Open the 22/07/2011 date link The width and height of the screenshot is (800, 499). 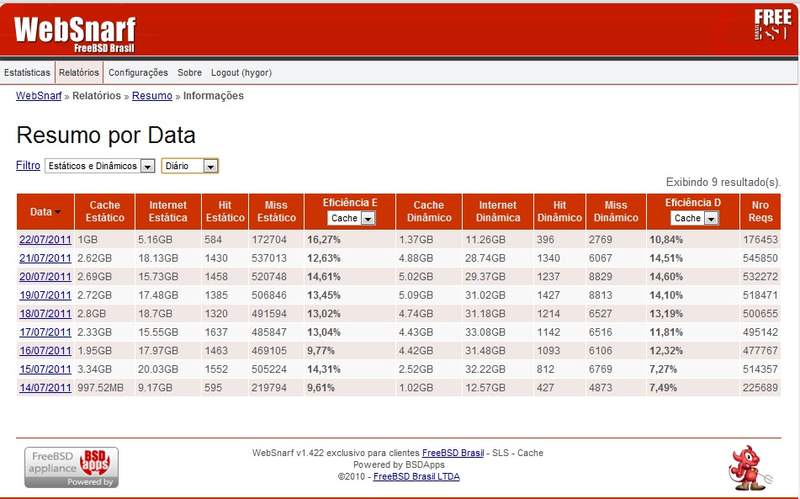(45, 239)
